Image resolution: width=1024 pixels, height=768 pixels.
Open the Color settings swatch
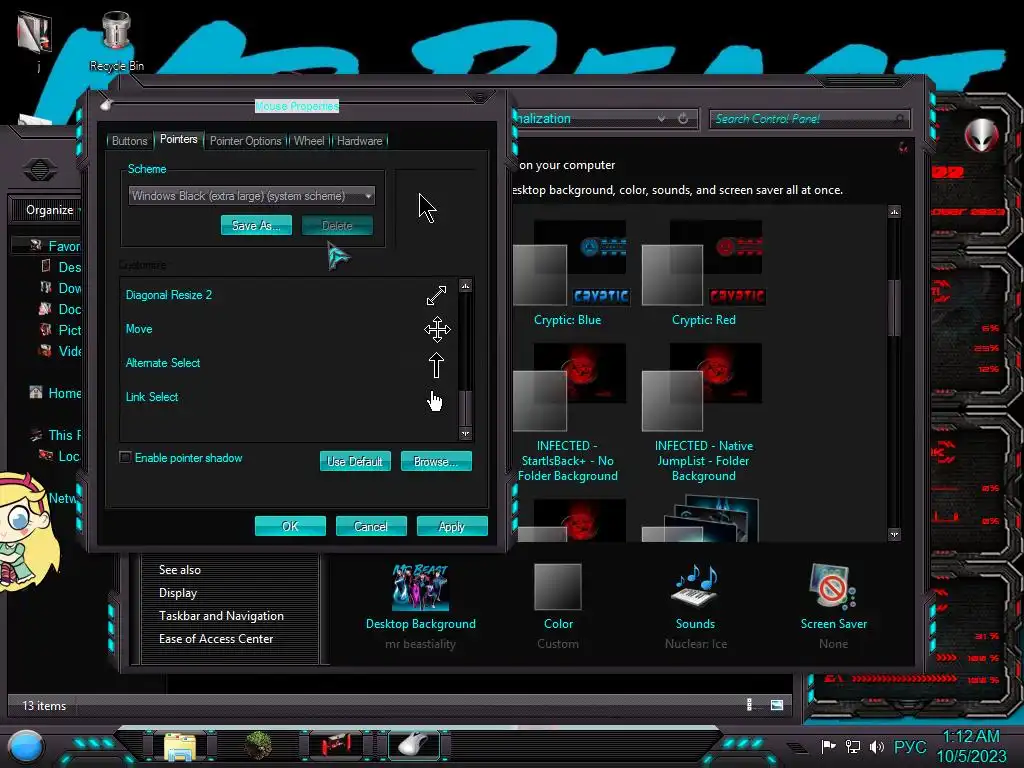pyautogui.click(x=558, y=586)
